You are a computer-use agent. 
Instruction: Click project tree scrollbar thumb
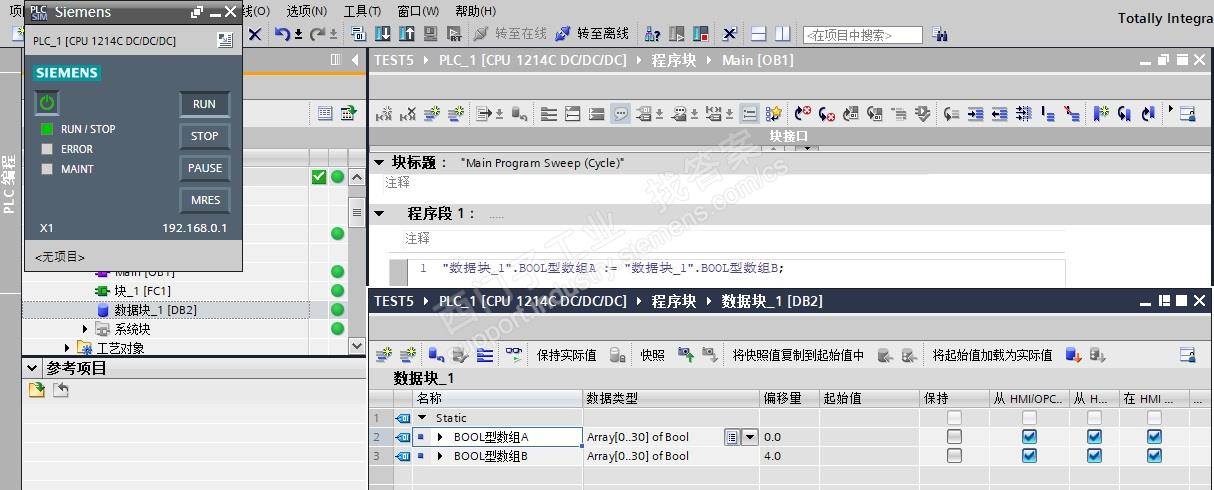pos(357,213)
